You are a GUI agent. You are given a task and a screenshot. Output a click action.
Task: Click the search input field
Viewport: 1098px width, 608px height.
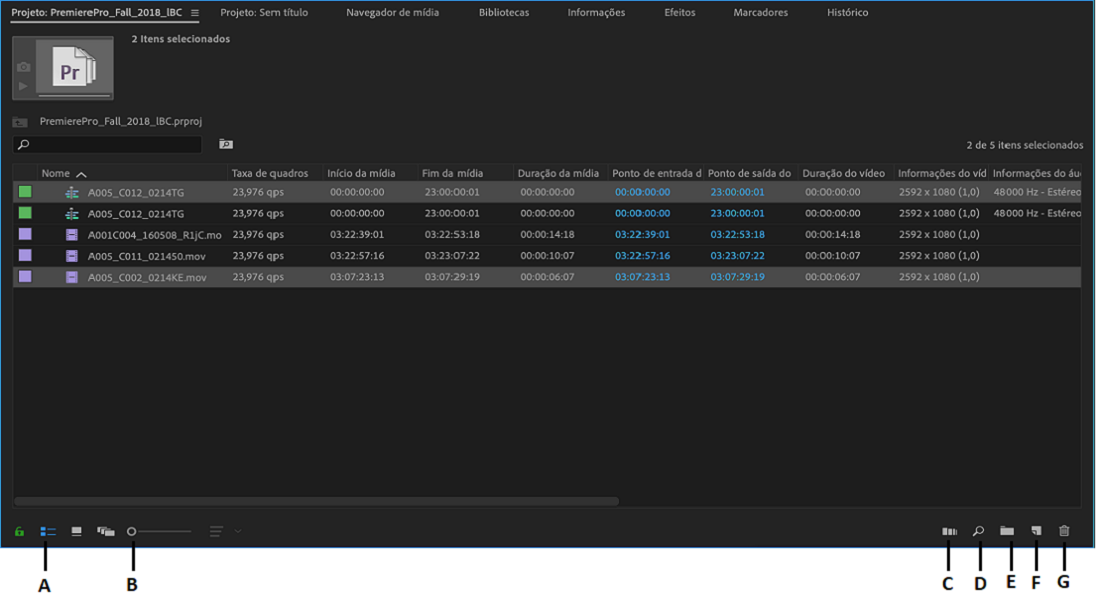[108, 144]
